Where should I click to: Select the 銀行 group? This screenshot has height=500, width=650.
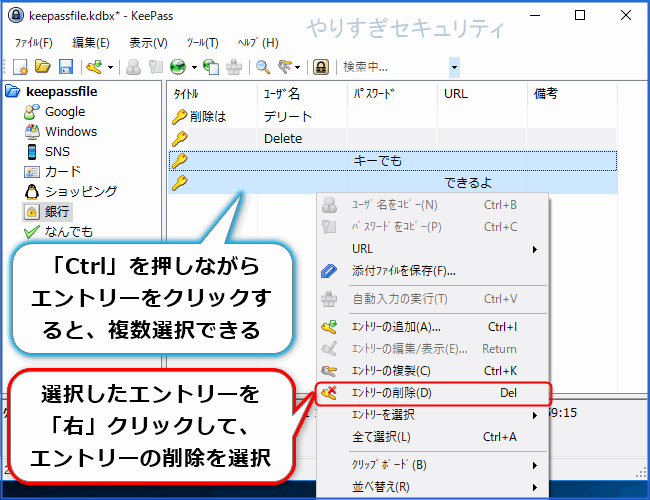click(57, 211)
